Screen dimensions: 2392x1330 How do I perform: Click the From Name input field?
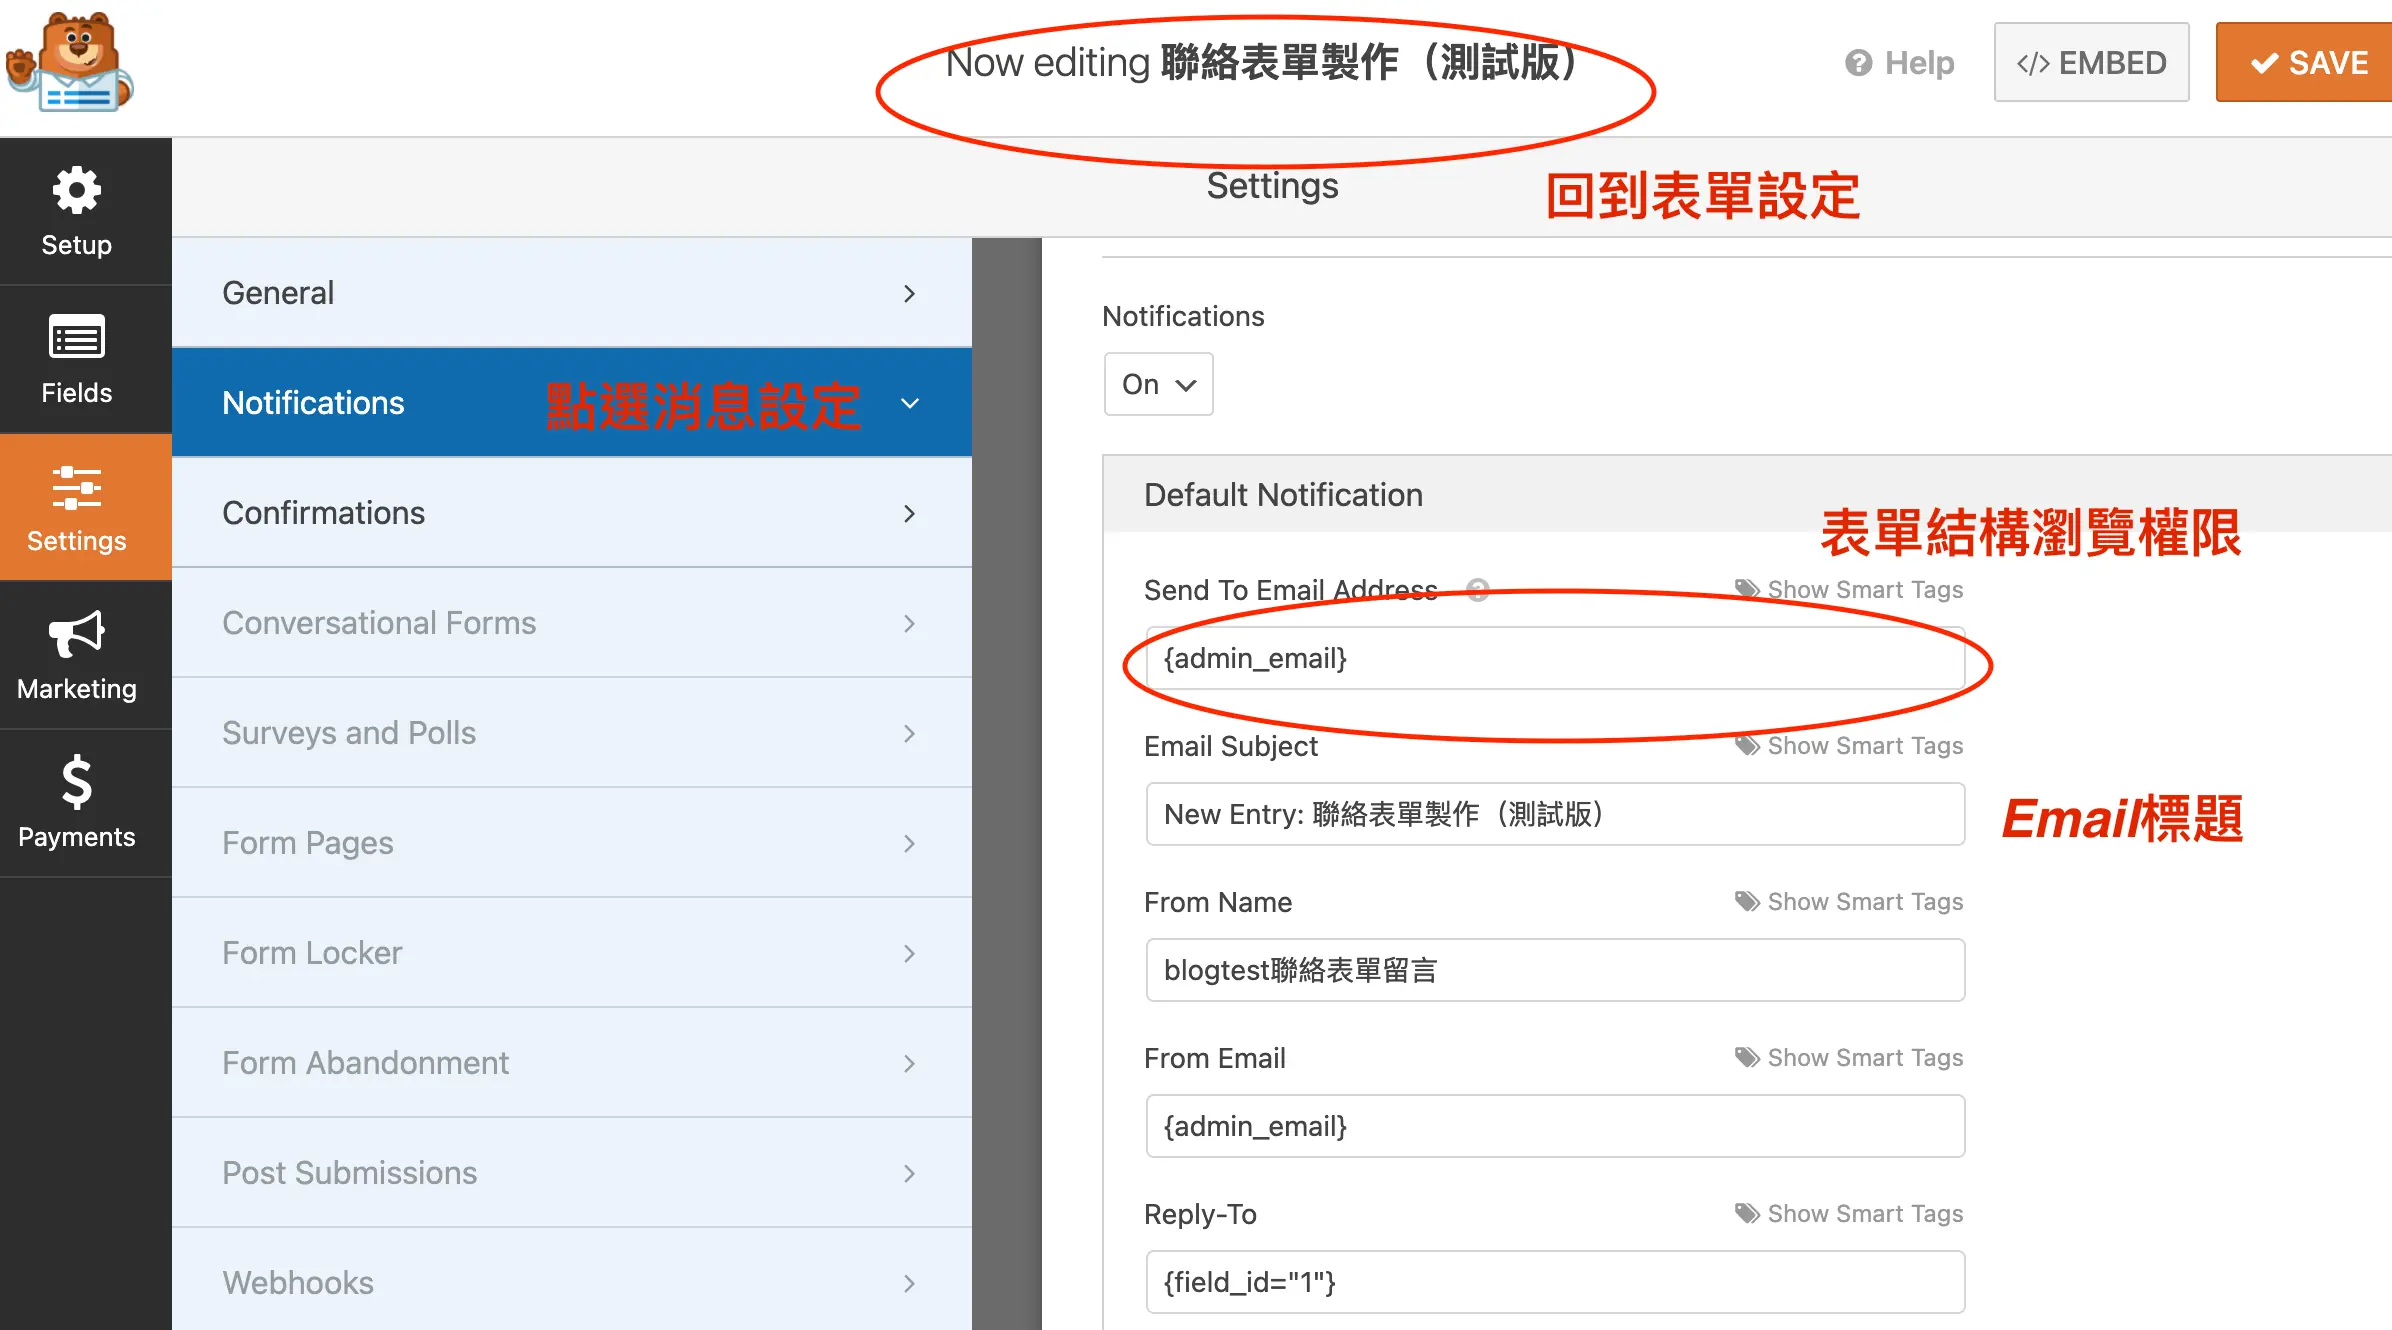[x=1555, y=970]
